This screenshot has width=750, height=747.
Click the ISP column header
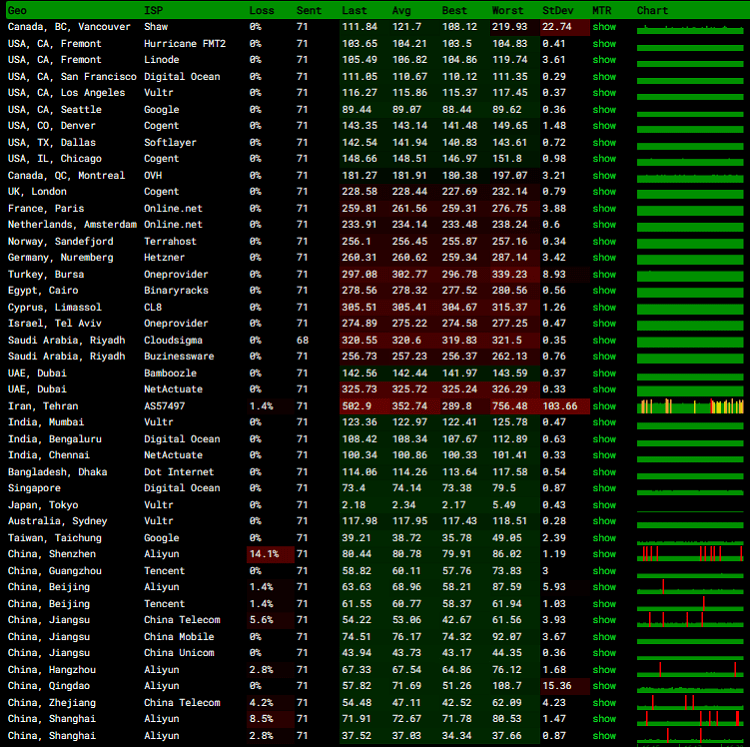point(154,11)
